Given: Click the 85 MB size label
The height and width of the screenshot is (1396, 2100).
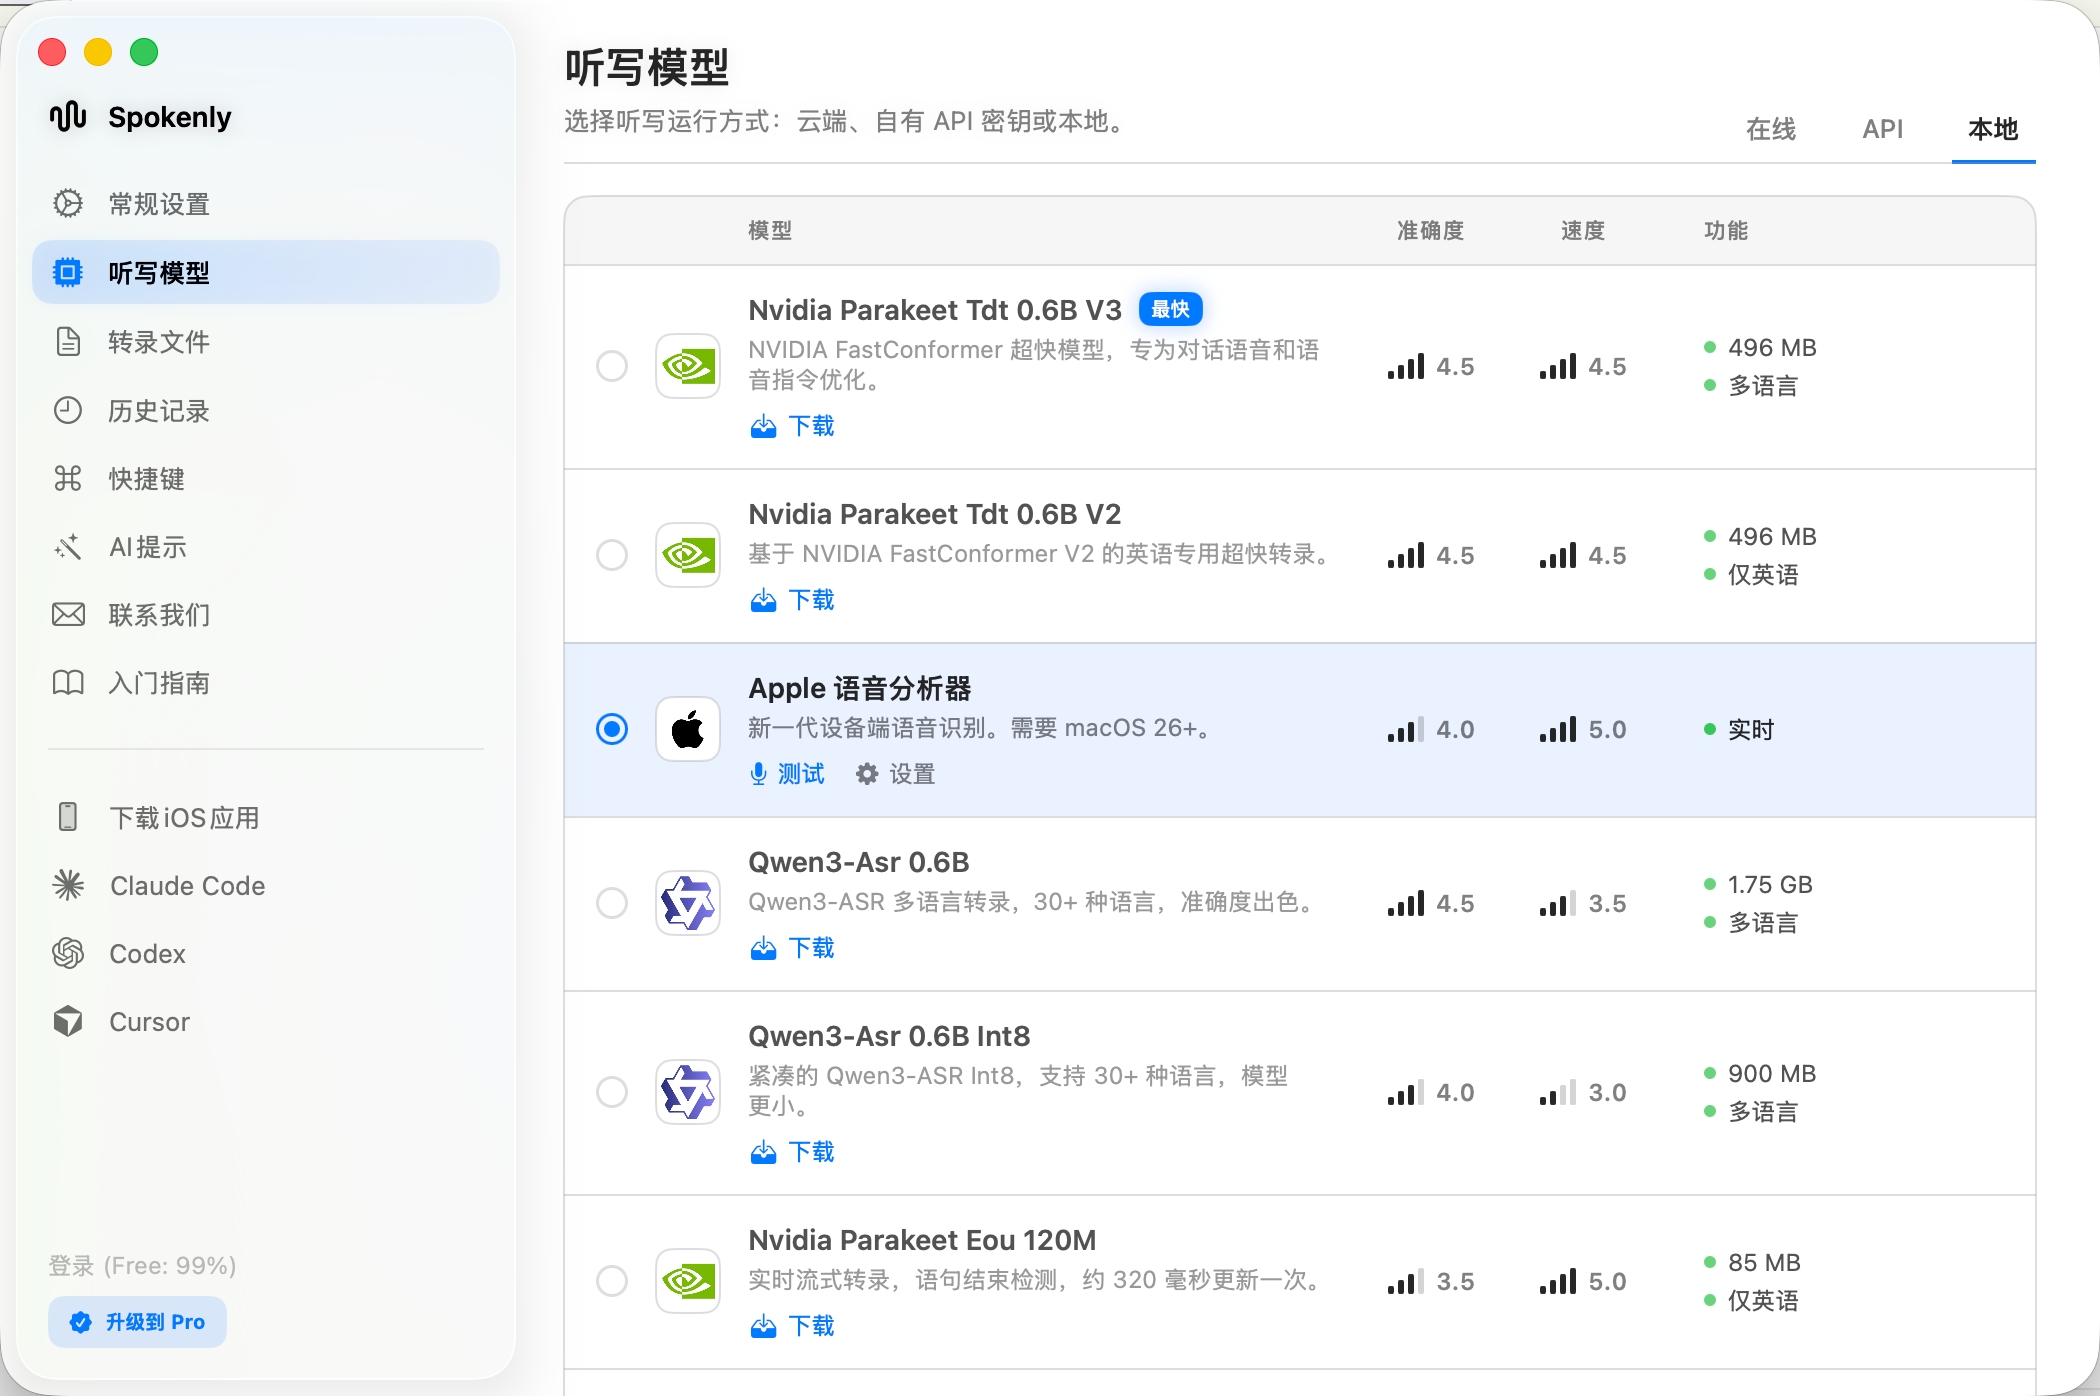Looking at the screenshot, I should coord(1764,1263).
